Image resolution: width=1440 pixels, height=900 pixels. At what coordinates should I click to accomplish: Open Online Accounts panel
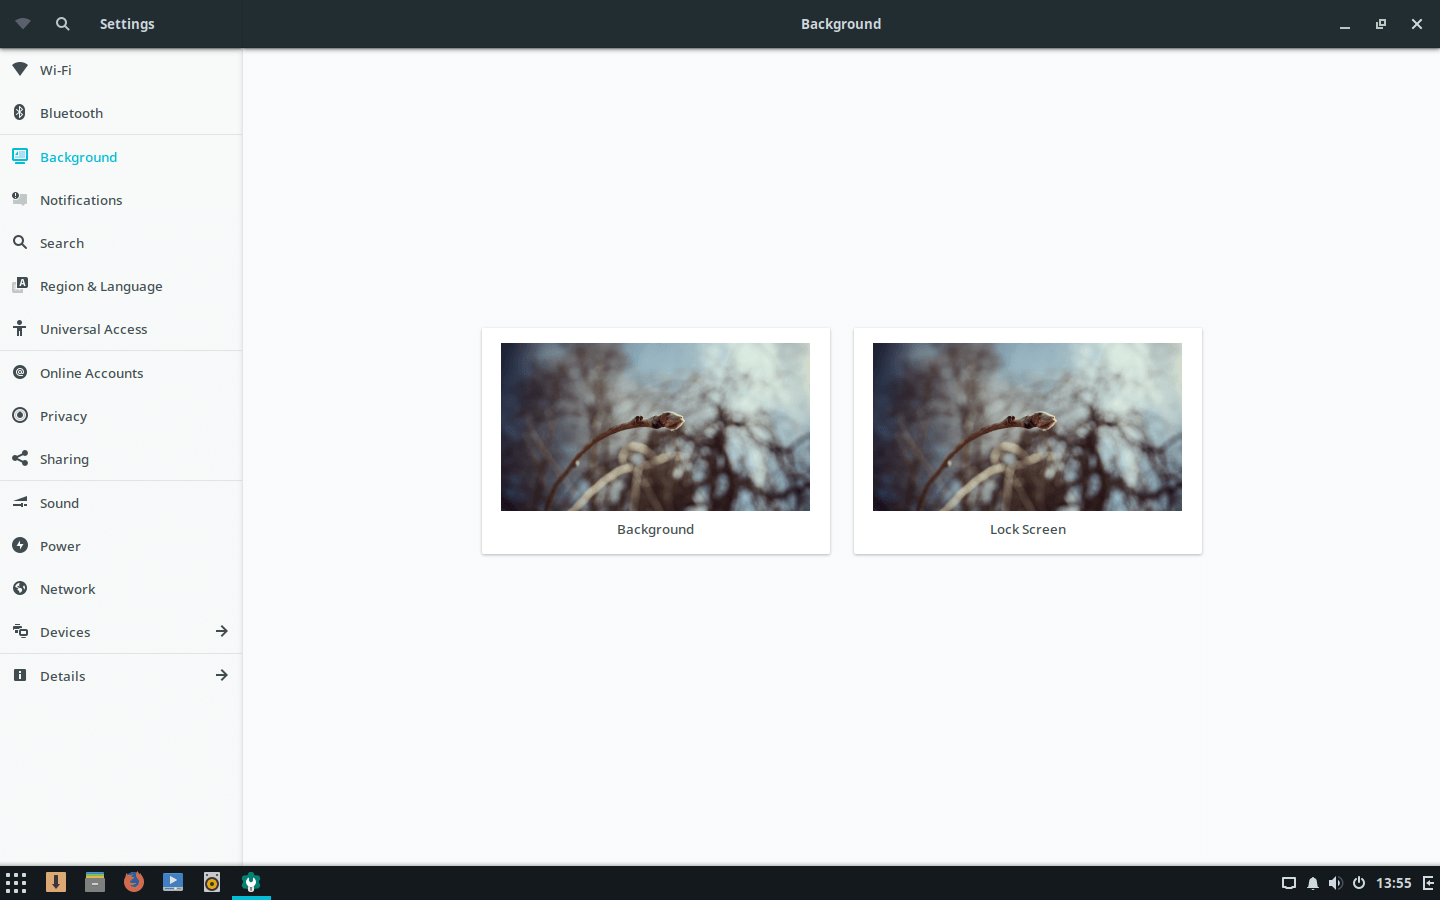point(121,373)
